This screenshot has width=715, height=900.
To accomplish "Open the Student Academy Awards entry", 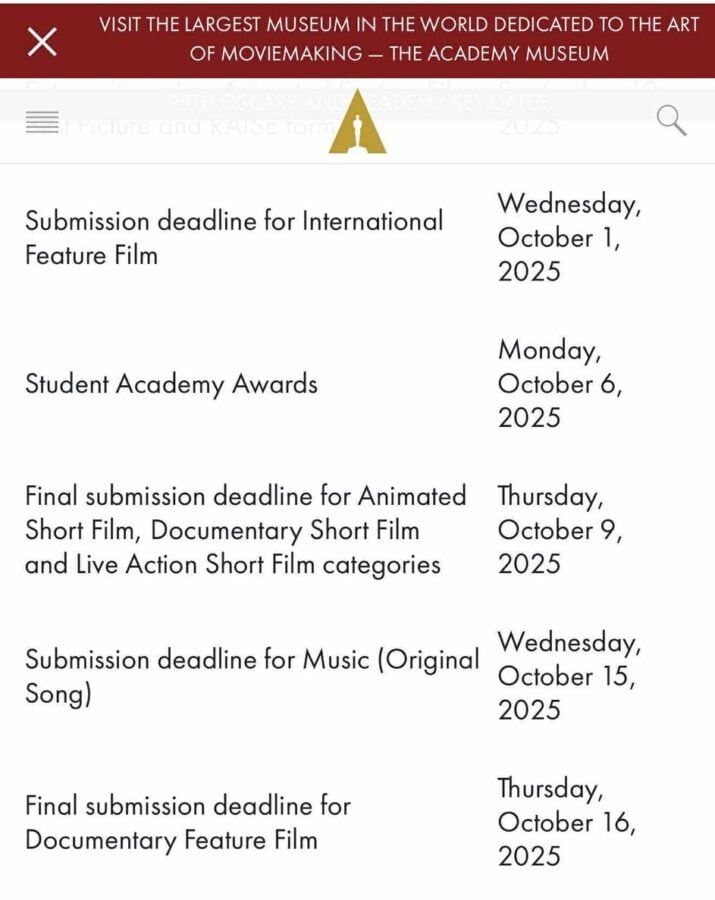I will (171, 384).
